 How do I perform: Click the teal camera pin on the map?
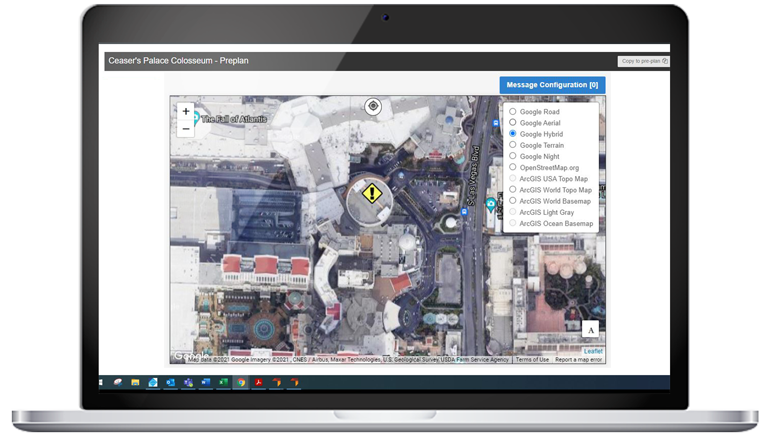490,205
